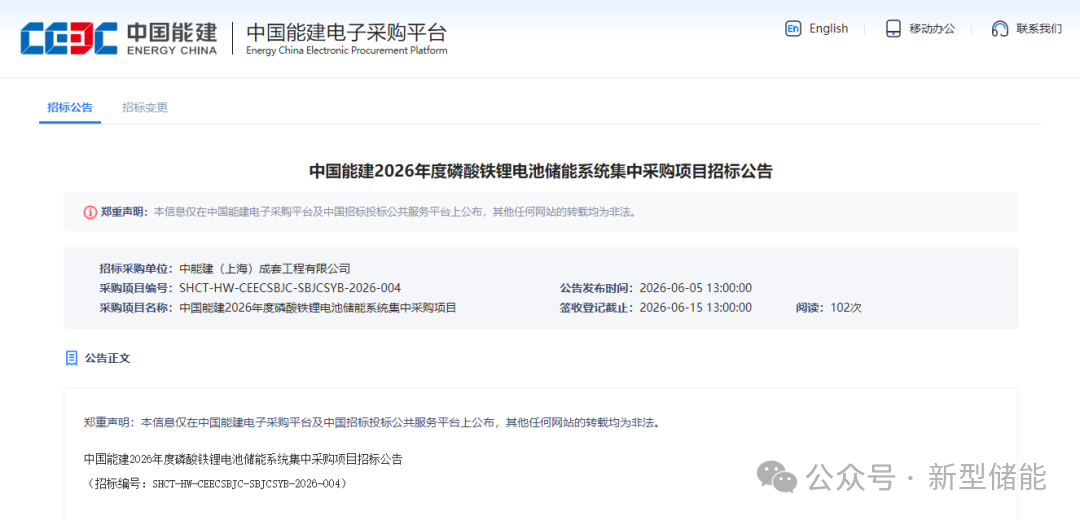Click the mobile office phone icon
The width and height of the screenshot is (1080, 520).
click(893, 29)
